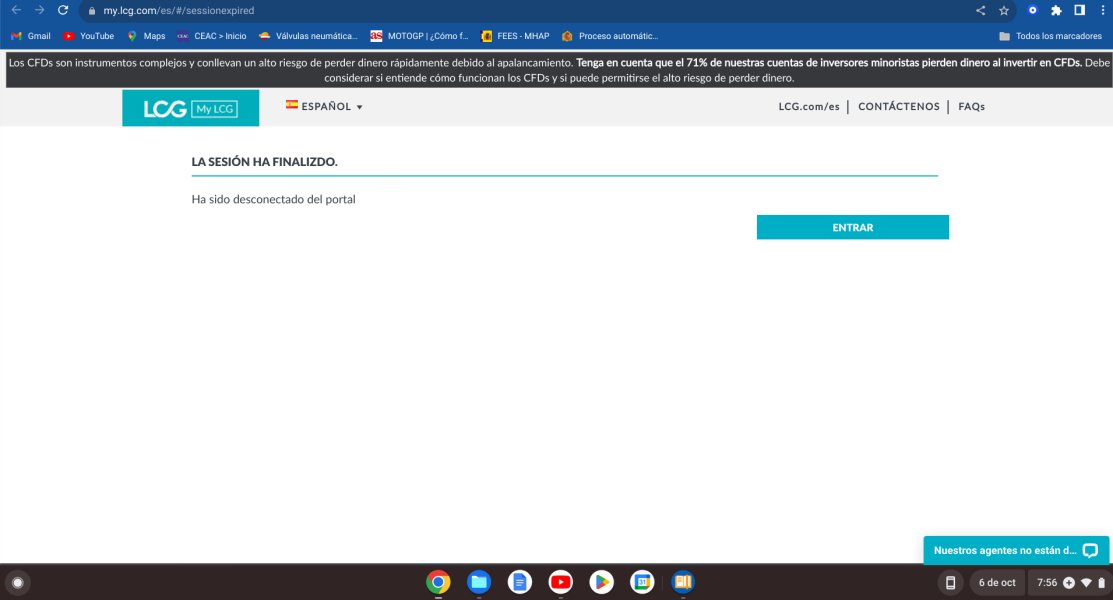This screenshot has height=600, width=1113.
Task: Open the Files app in the shelf
Action: point(479,582)
